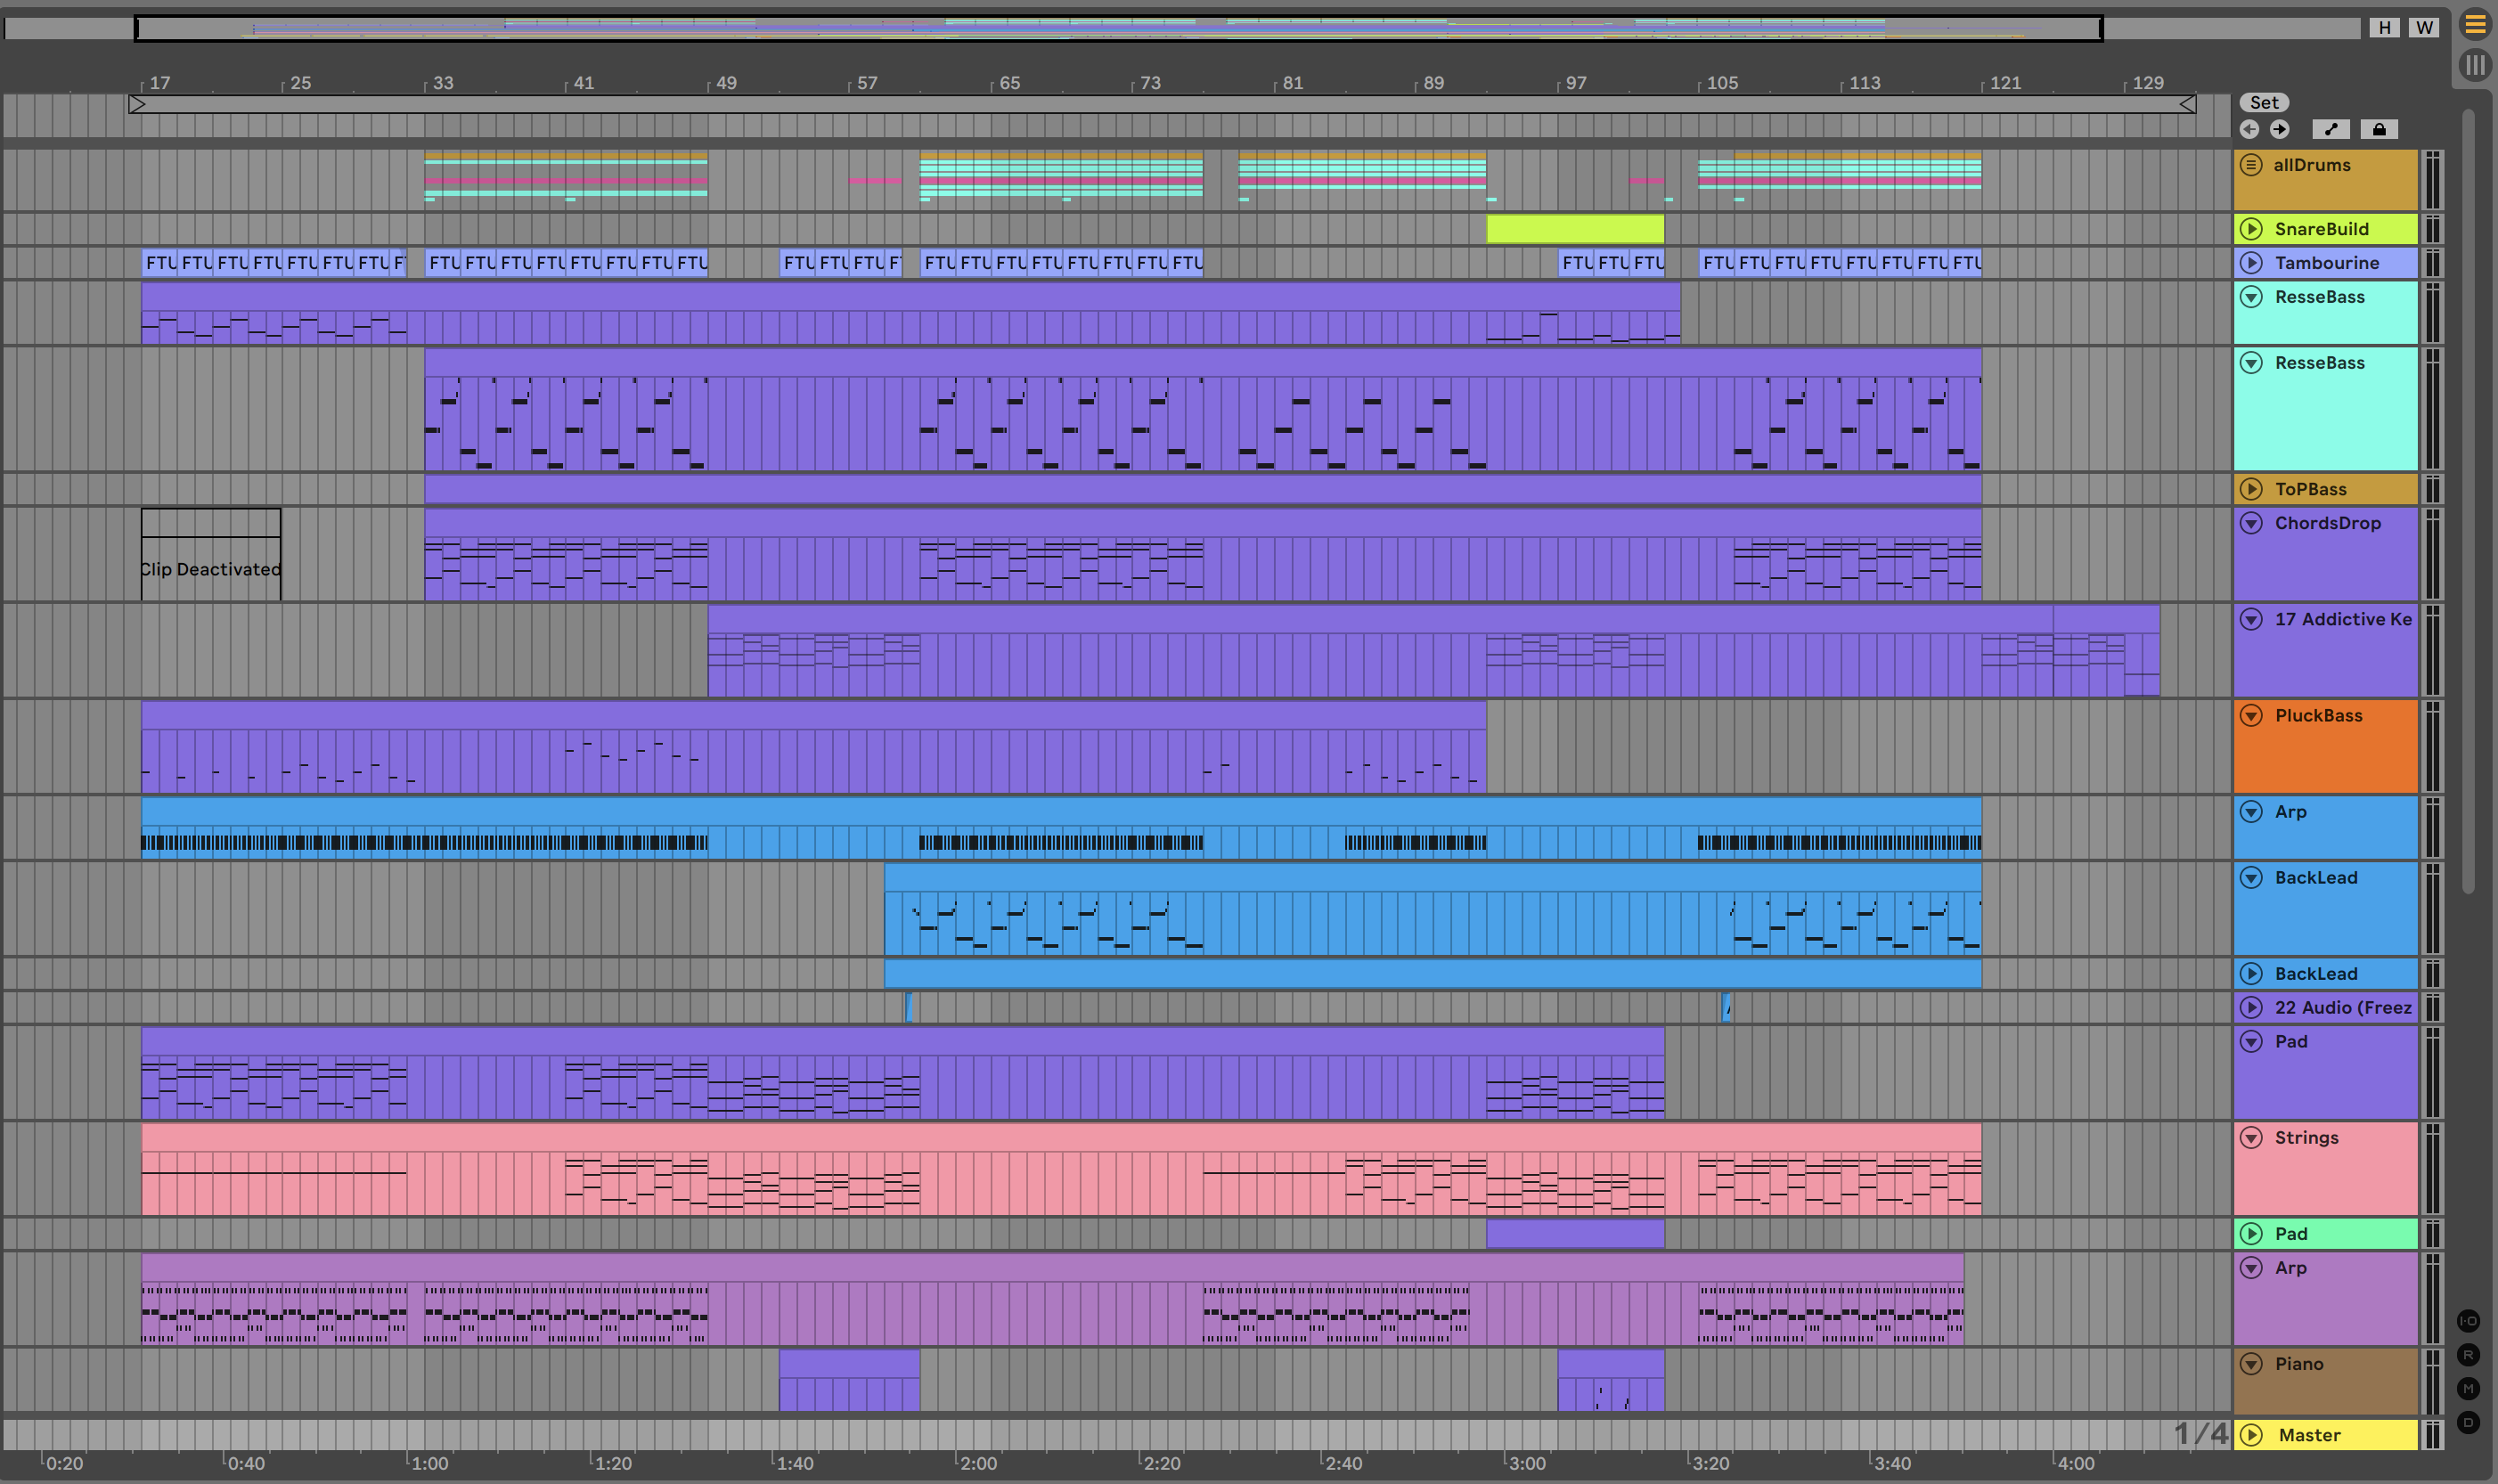Toggle the Returns (R) section visibility
This screenshot has height=1484, width=2498.
2468,1355
